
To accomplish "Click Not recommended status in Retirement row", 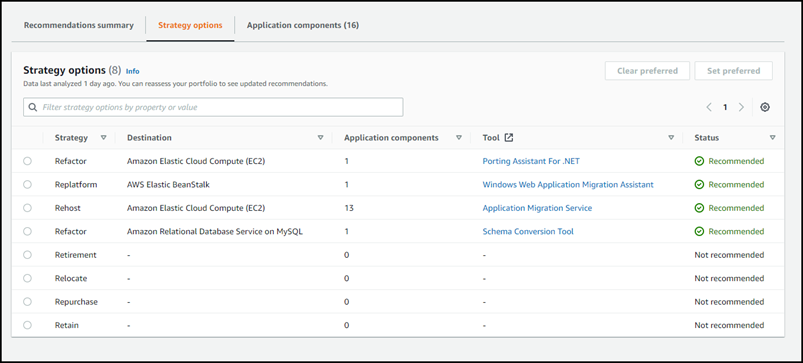I will [x=729, y=255].
